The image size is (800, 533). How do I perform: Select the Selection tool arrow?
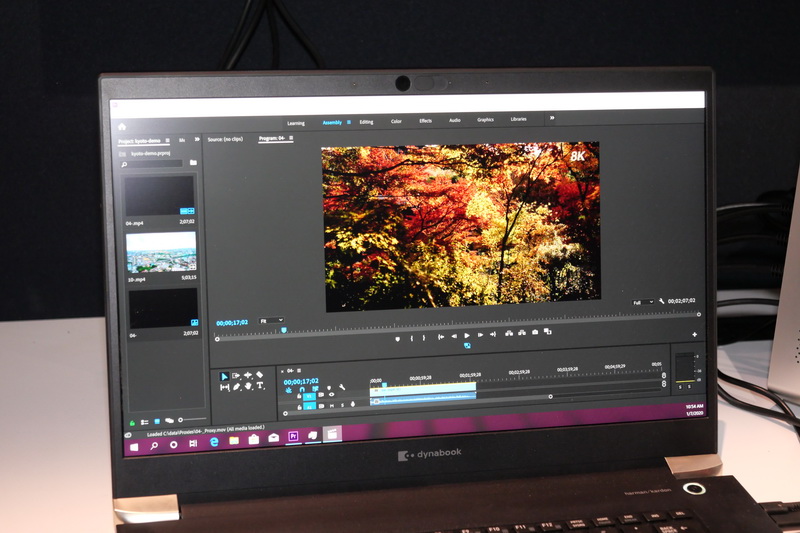click(223, 376)
